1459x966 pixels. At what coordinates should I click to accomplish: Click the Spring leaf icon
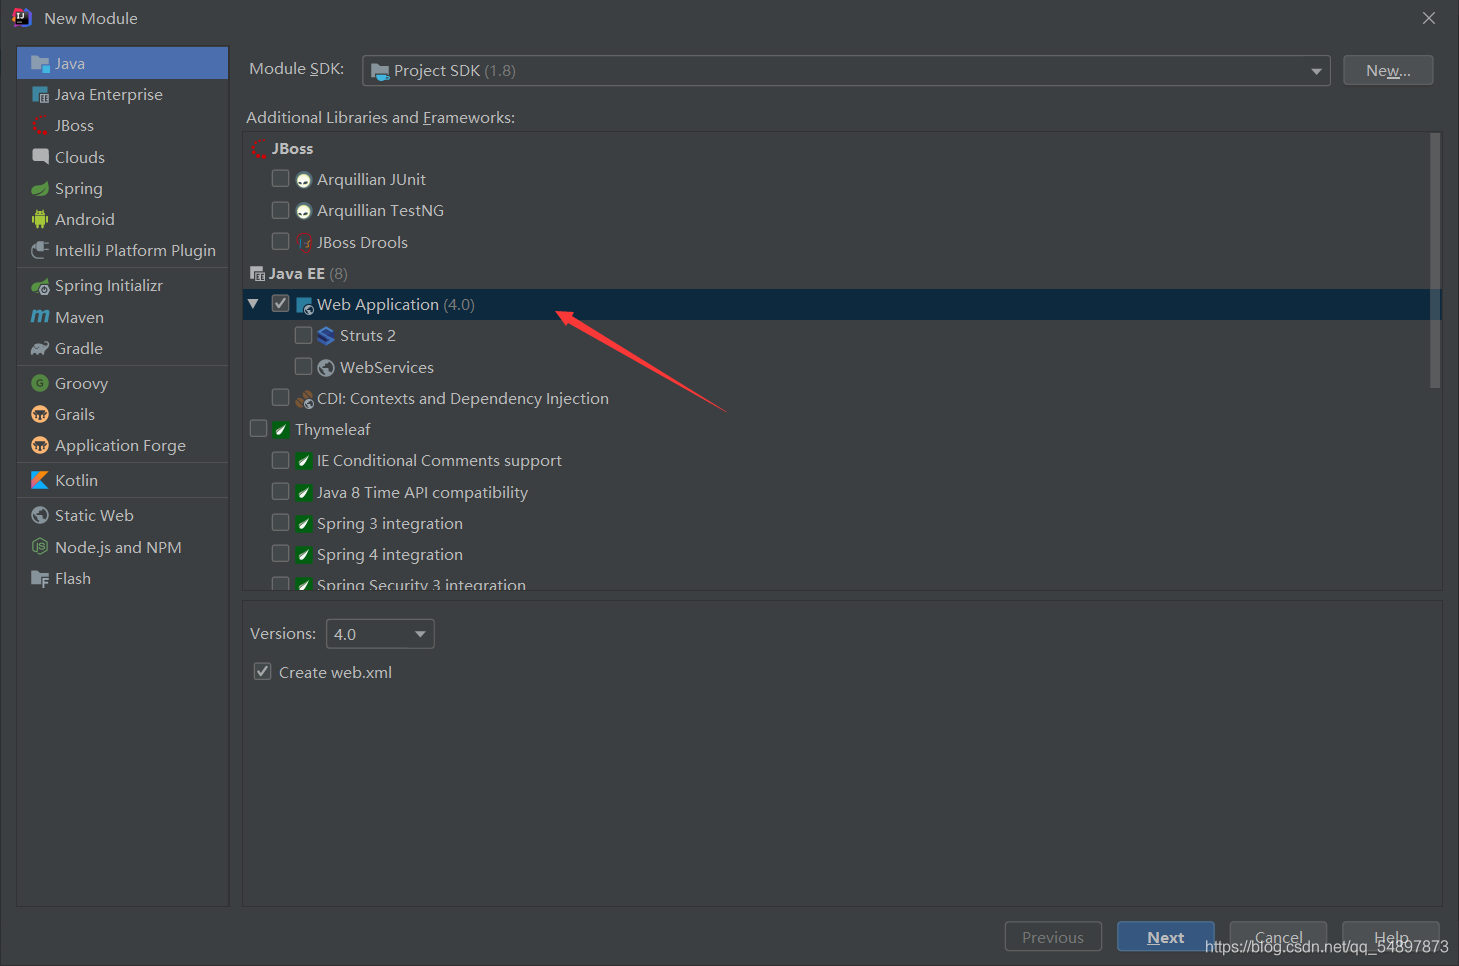click(x=40, y=188)
